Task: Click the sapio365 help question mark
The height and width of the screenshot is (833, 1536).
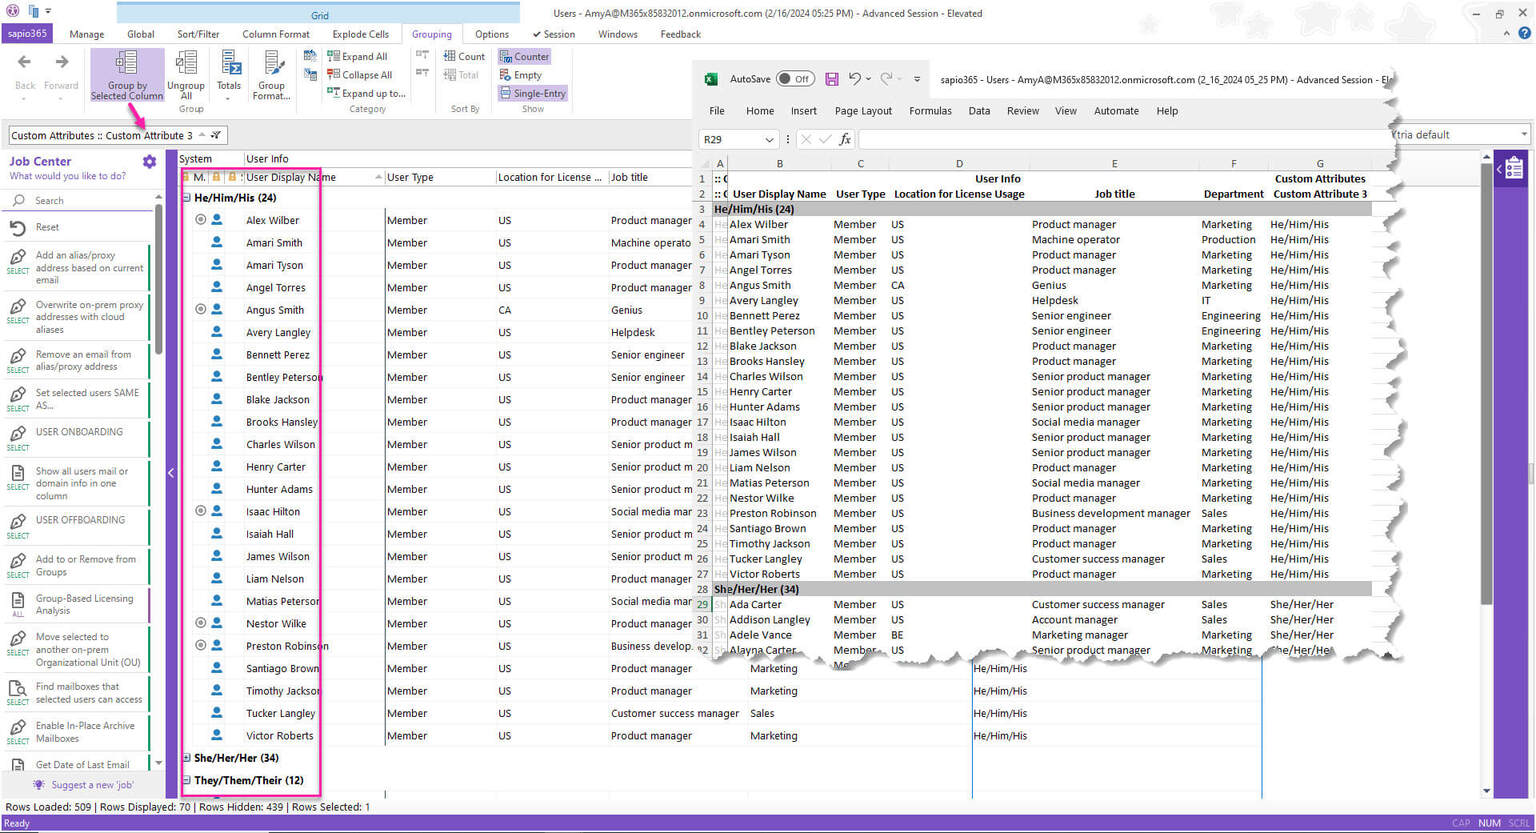Action: point(1525,33)
